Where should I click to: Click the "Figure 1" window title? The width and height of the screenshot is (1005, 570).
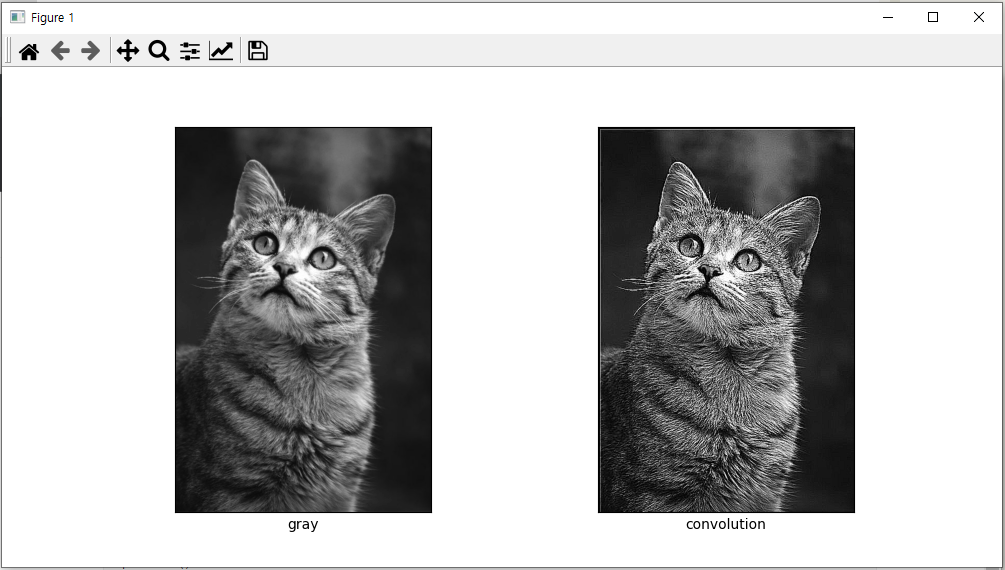tap(53, 17)
